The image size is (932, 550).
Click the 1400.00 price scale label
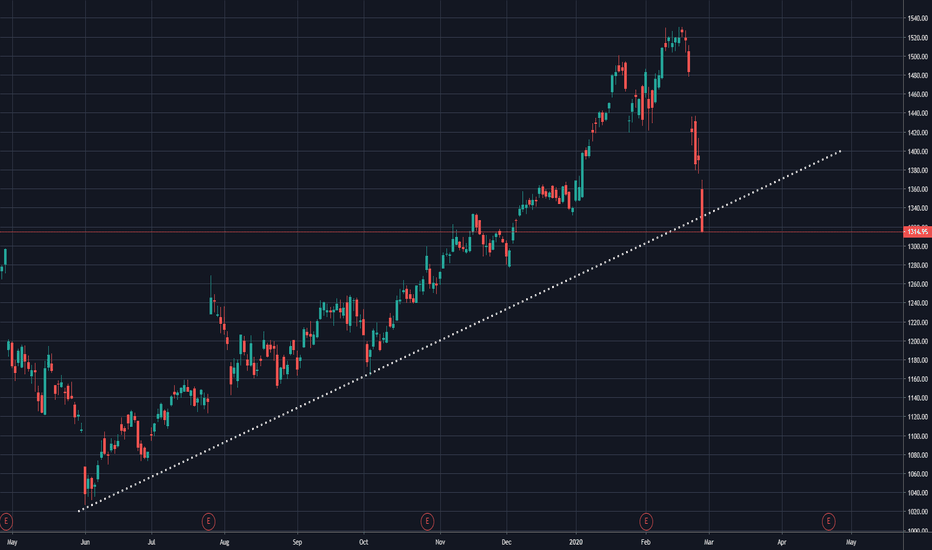tap(918, 152)
